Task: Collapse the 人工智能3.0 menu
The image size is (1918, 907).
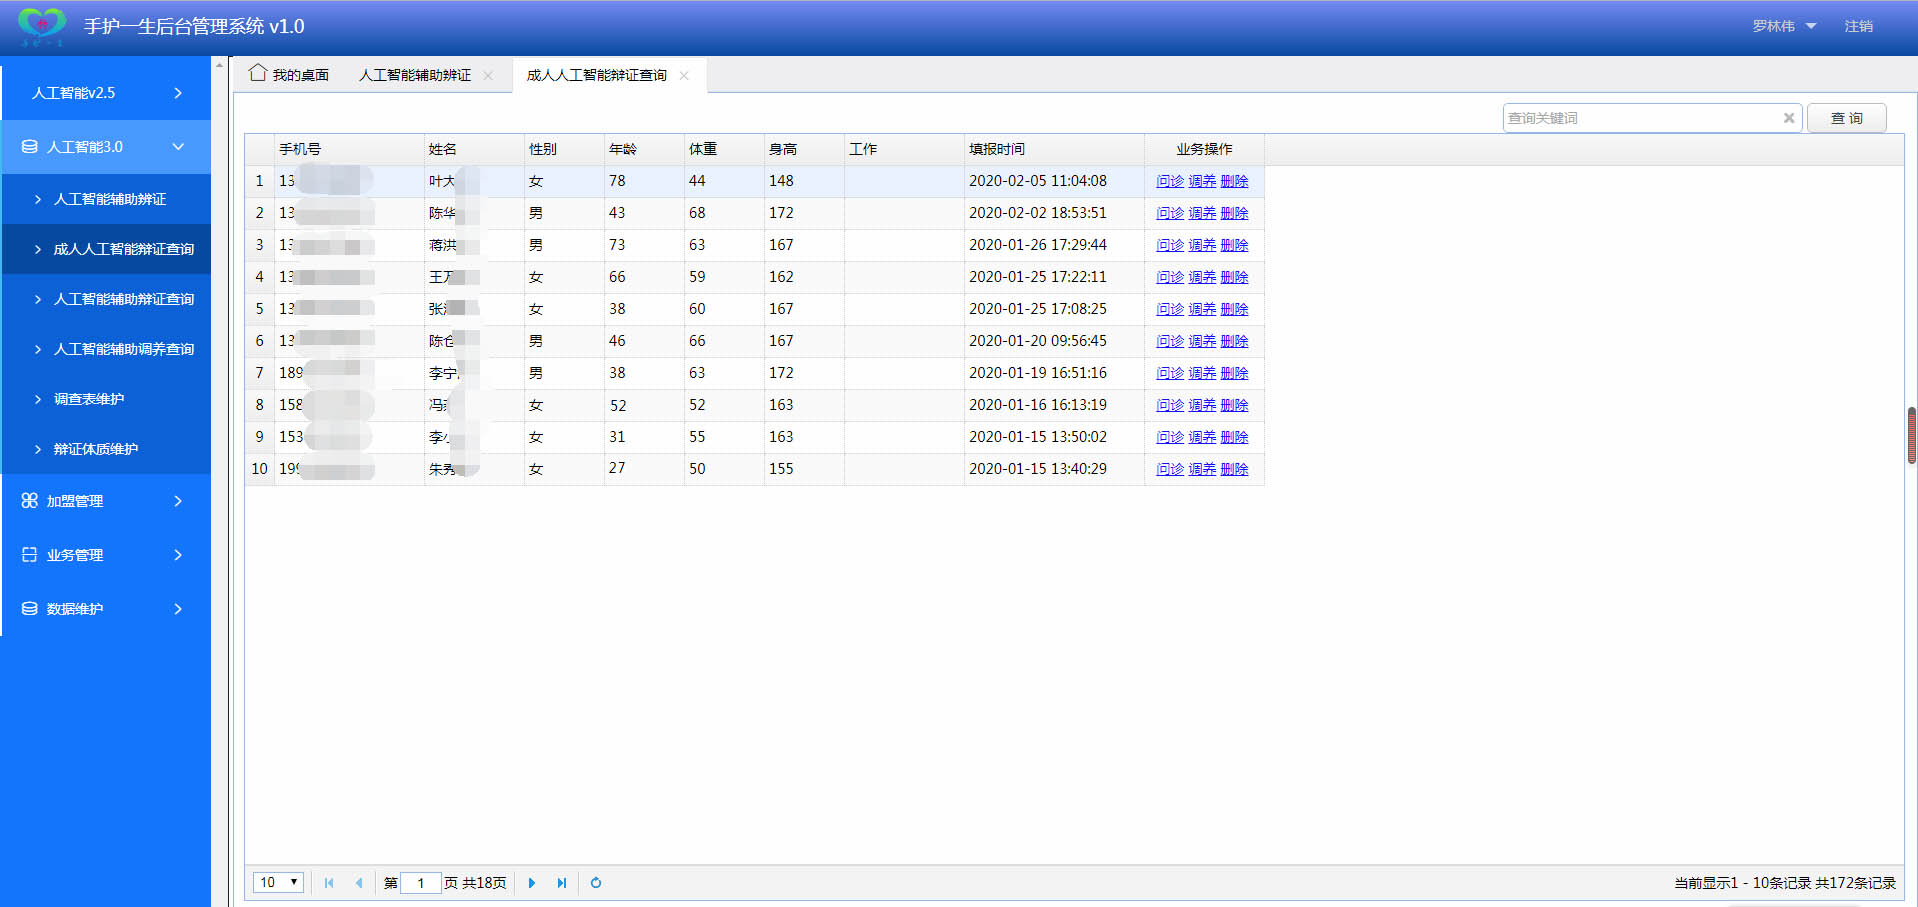Action: 178,147
